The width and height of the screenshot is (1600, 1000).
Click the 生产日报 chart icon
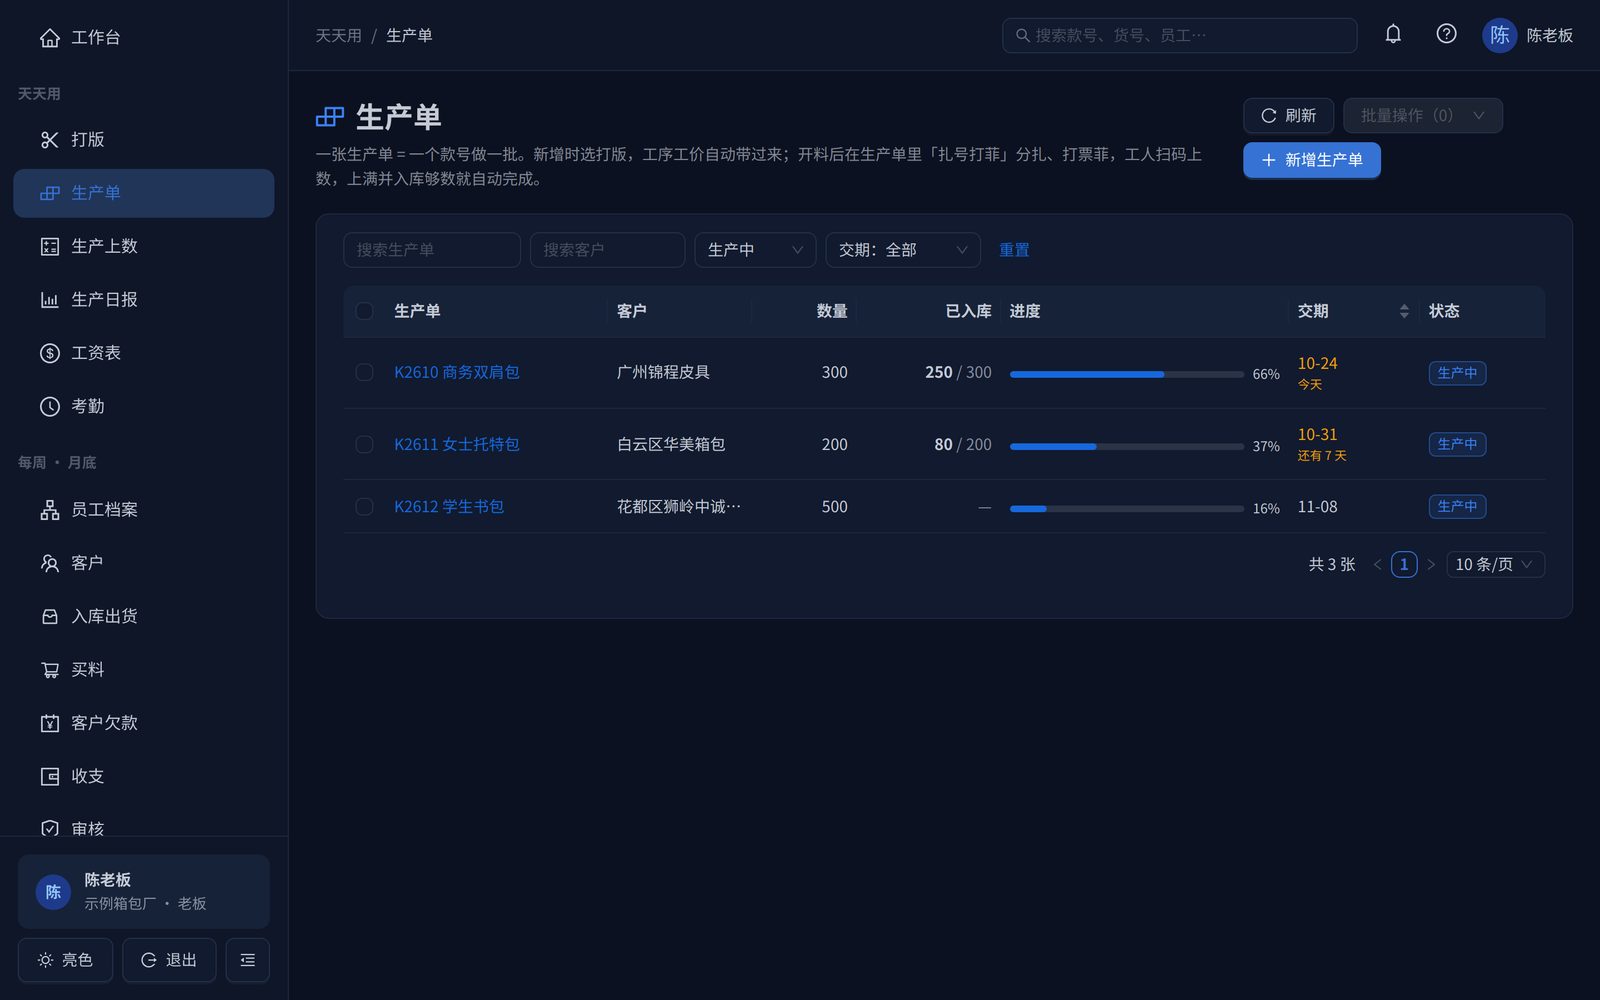50,300
